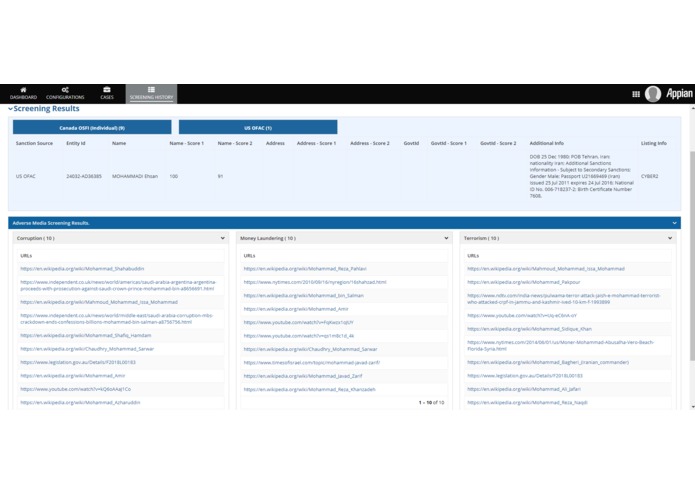The image size is (695, 494).
Task: Open the app grid navigation menu
Action: pyautogui.click(x=636, y=94)
